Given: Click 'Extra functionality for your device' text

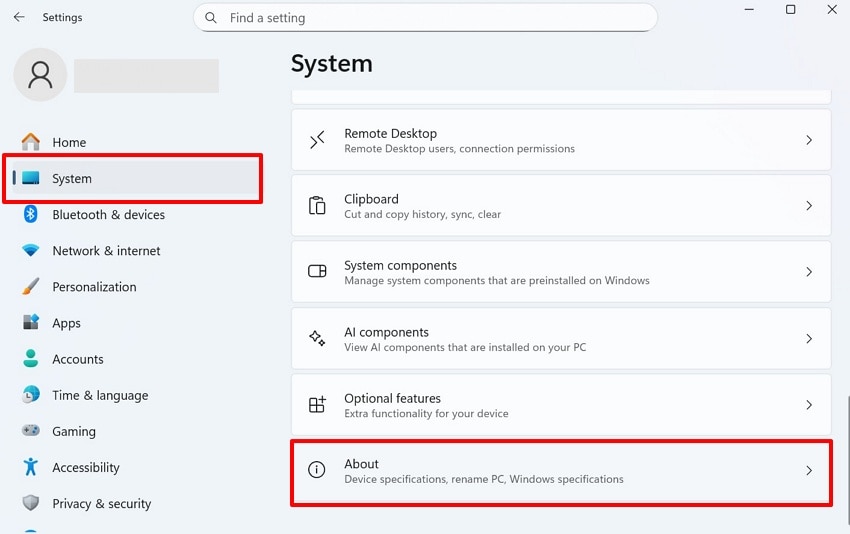Looking at the screenshot, I should point(426,413).
